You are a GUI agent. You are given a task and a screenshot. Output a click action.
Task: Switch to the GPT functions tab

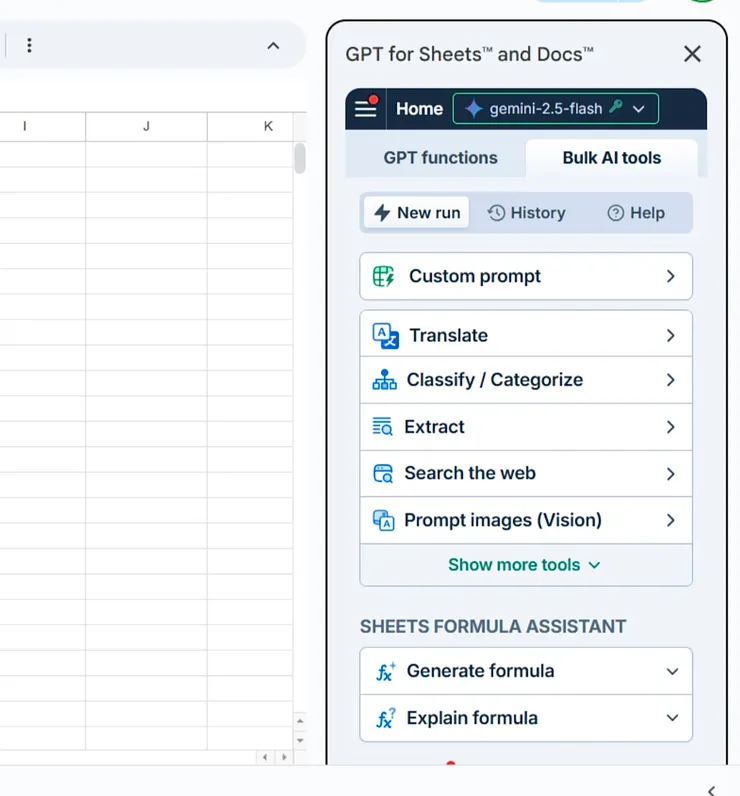tap(440, 158)
